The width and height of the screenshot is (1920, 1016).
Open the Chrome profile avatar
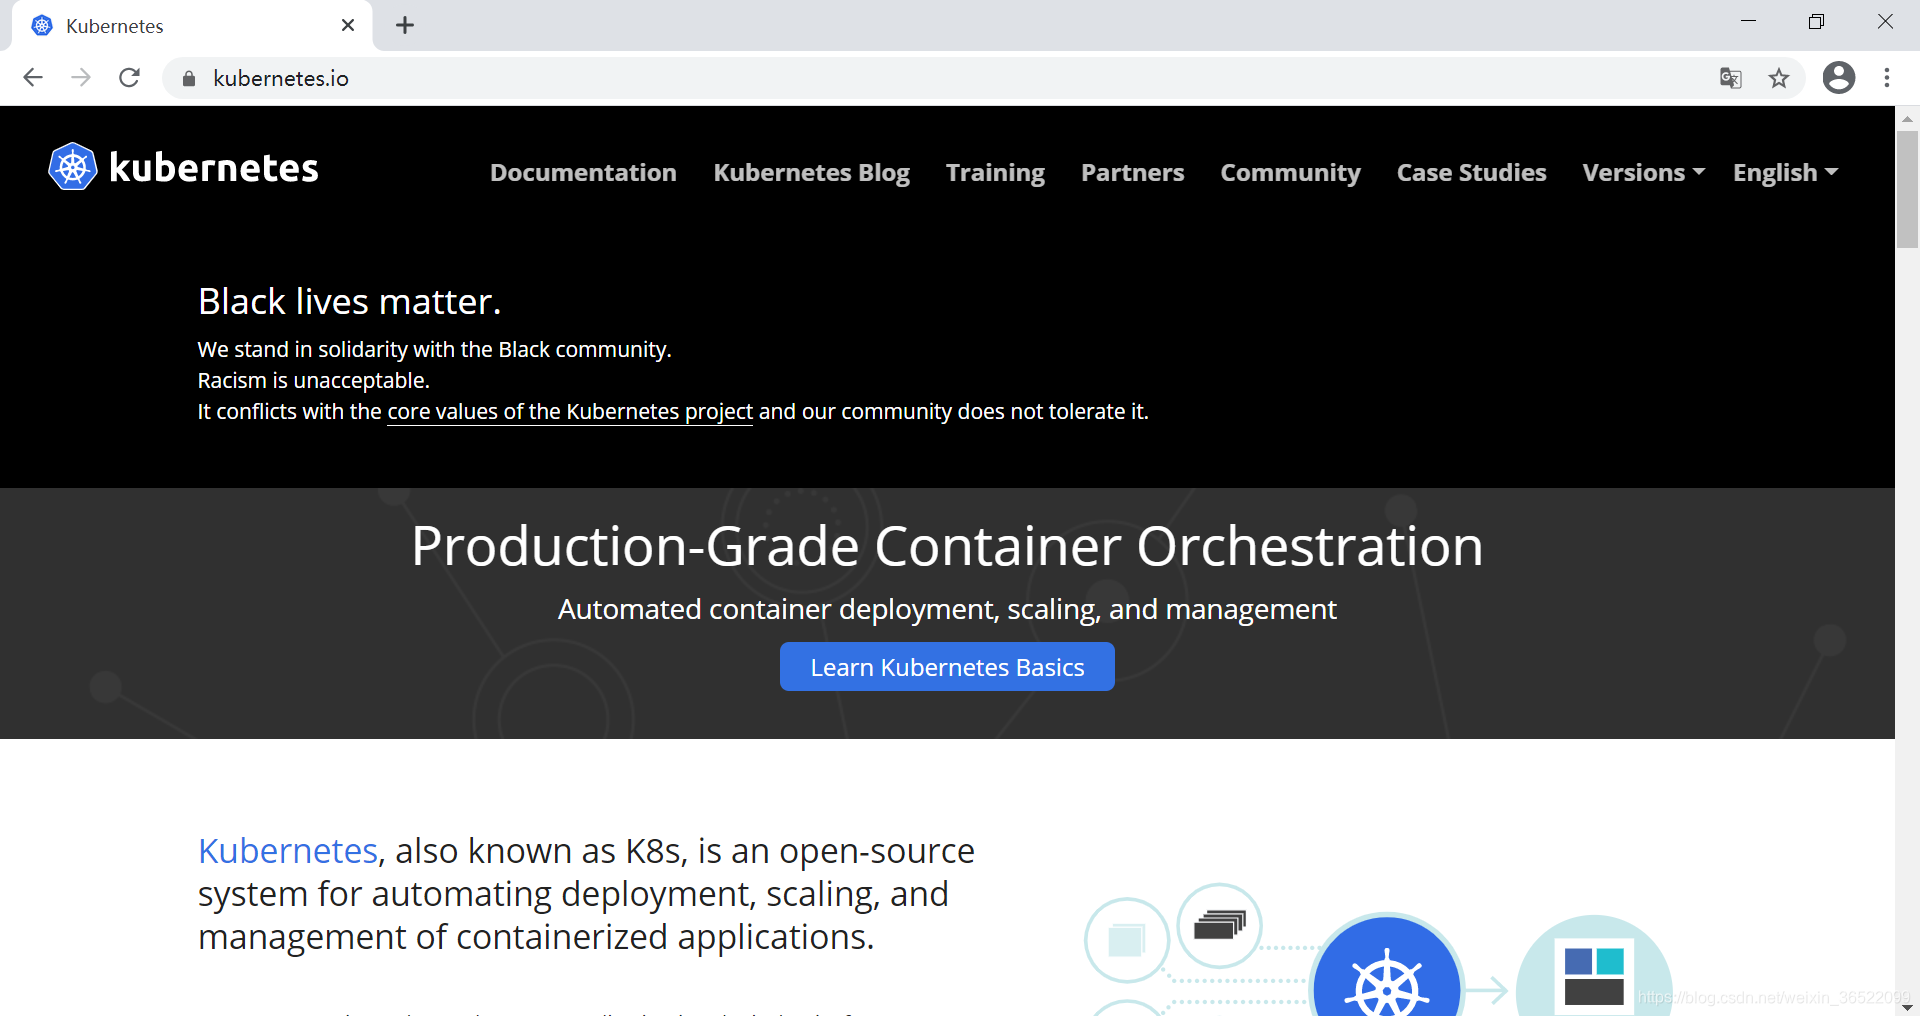pos(1838,77)
